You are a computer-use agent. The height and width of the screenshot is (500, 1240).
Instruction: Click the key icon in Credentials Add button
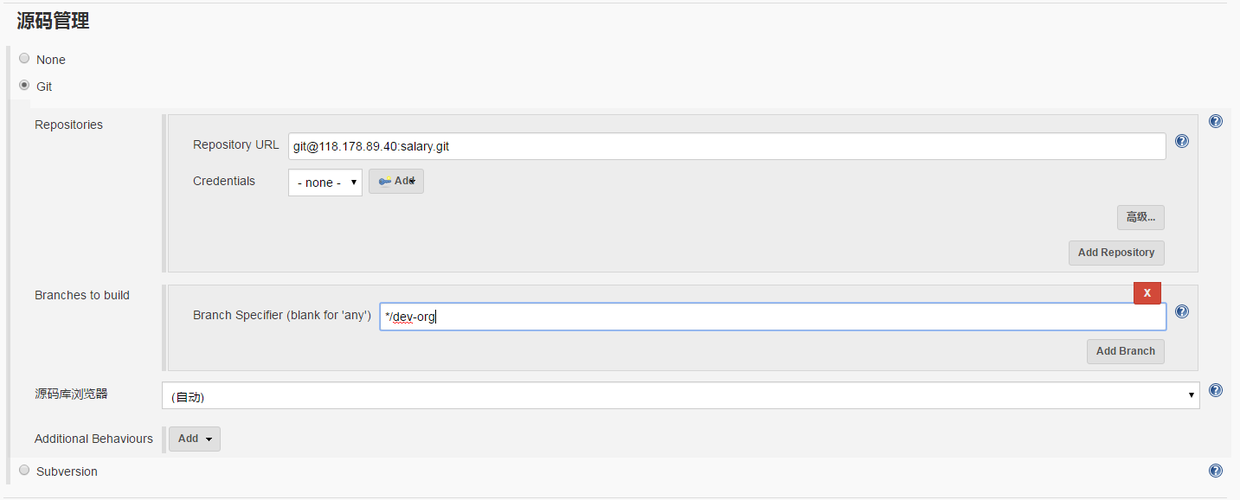(385, 181)
